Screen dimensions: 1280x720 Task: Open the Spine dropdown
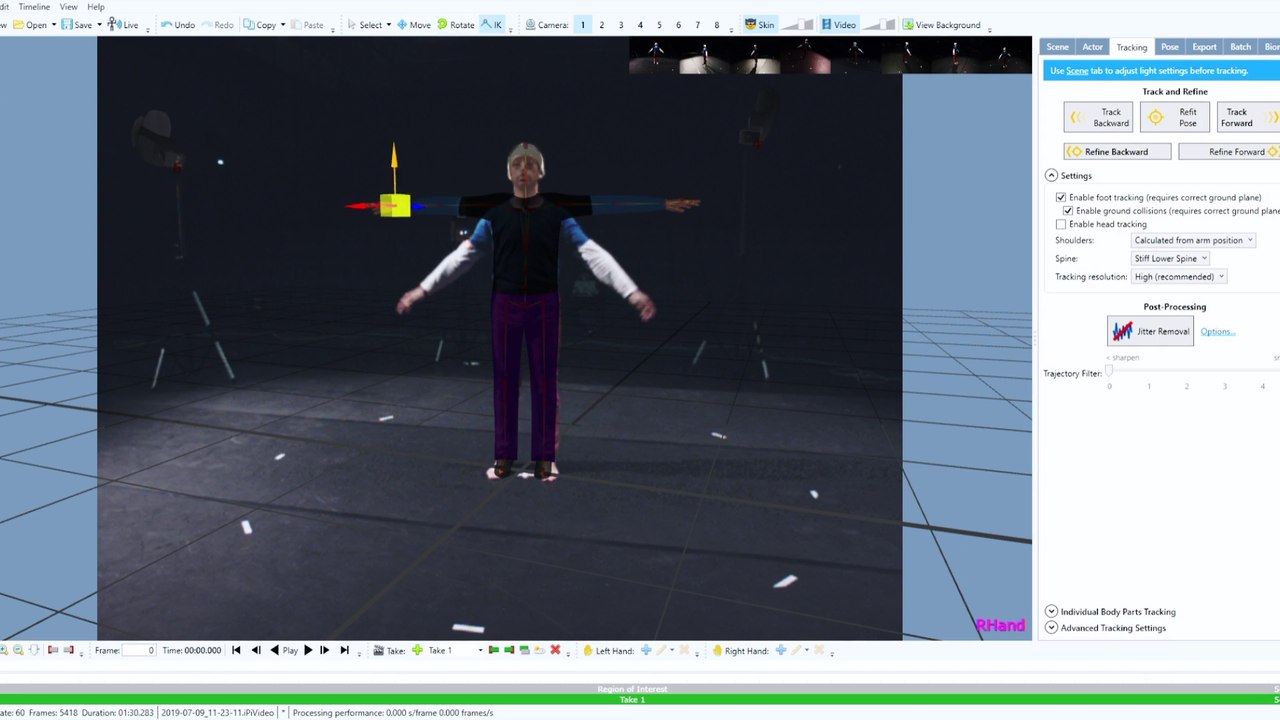[1170, 258]
